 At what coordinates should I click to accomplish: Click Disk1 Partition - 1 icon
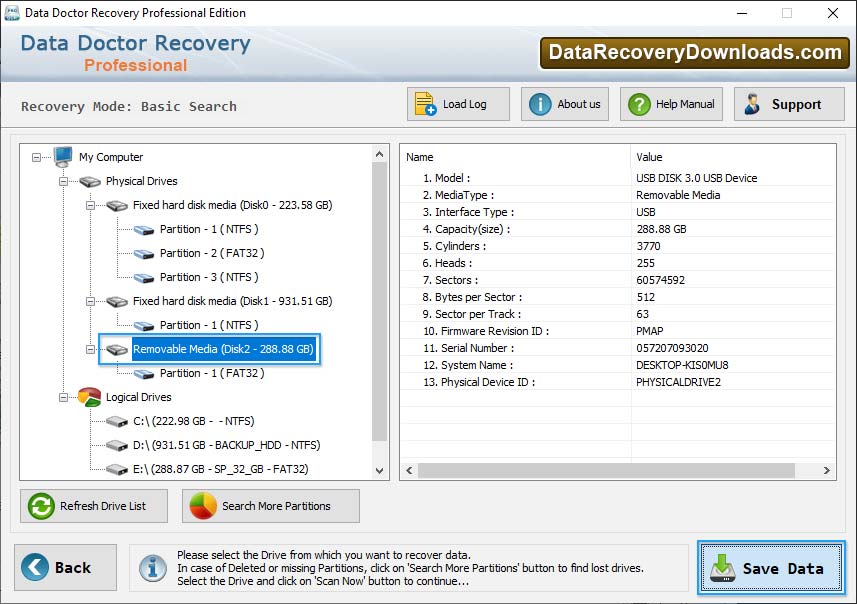pos(144,326)
